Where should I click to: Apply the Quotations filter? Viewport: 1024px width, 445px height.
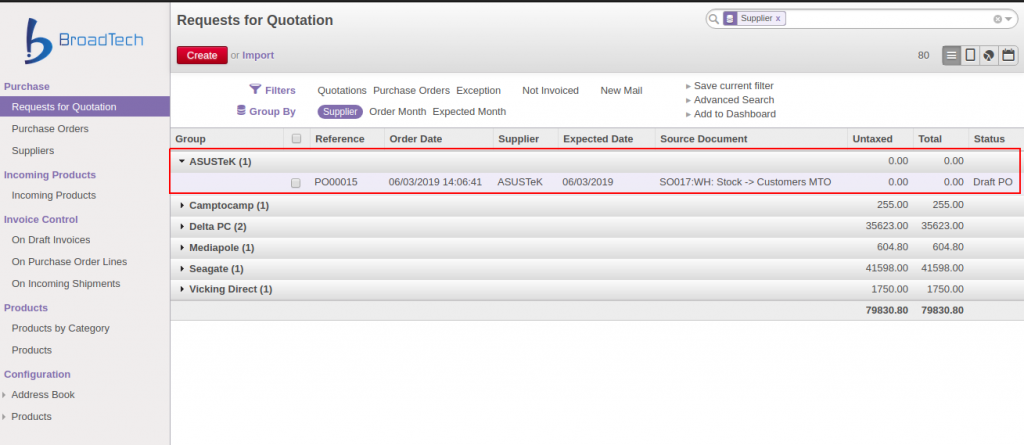click(342, 90)
